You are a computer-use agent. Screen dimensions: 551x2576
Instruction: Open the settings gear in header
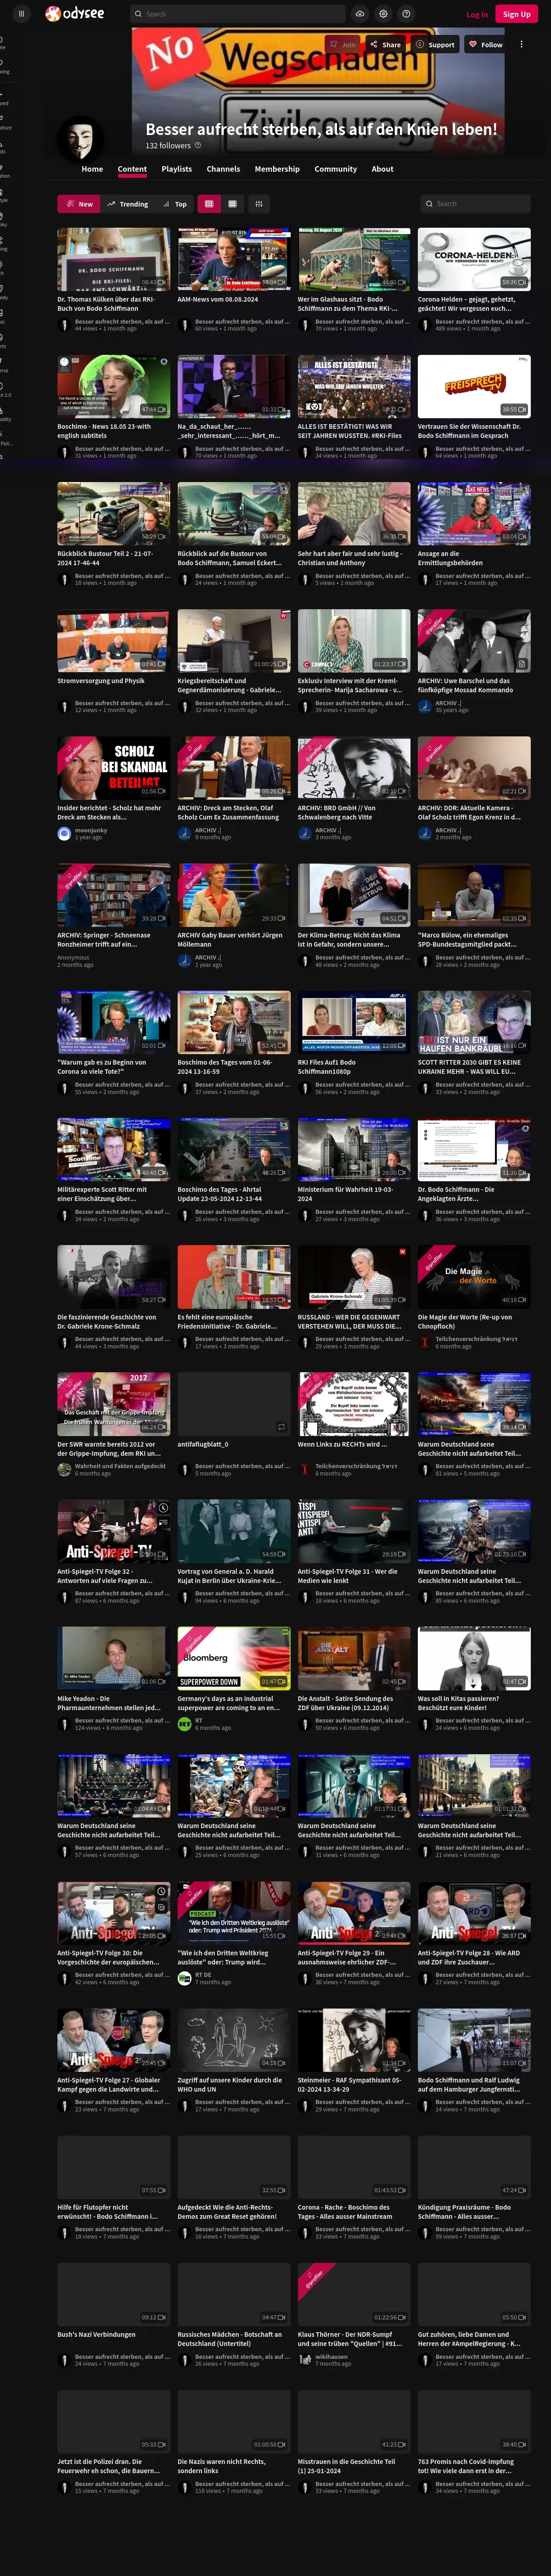pyautogui.click(x=383, y=14)
